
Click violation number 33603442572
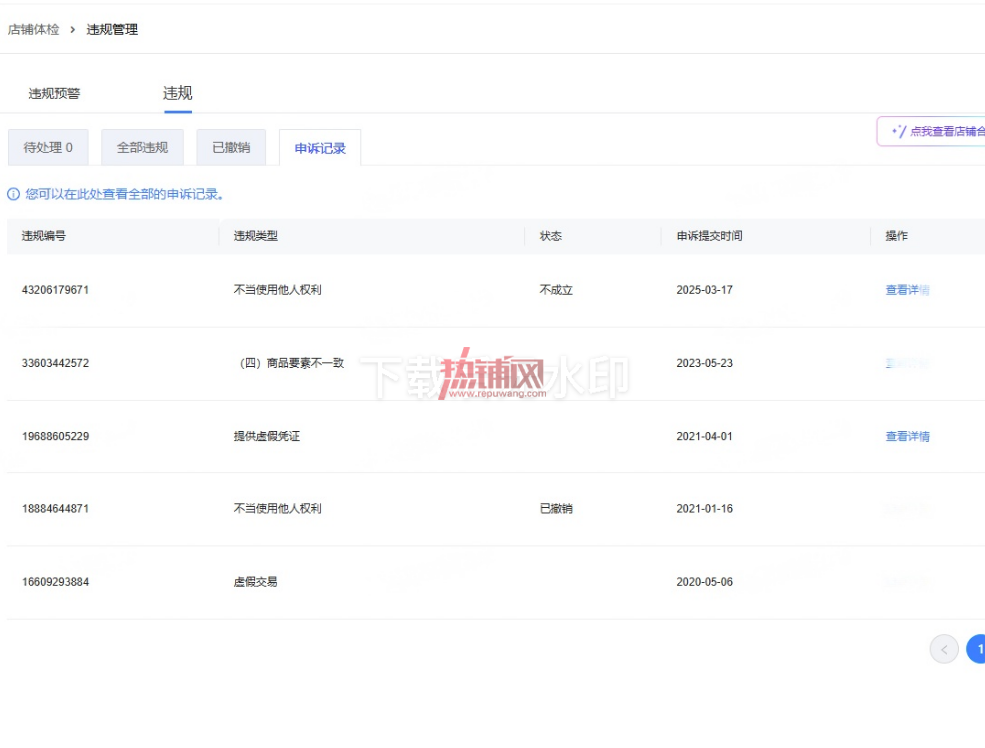pyautogui.click(x=55, y=363)
